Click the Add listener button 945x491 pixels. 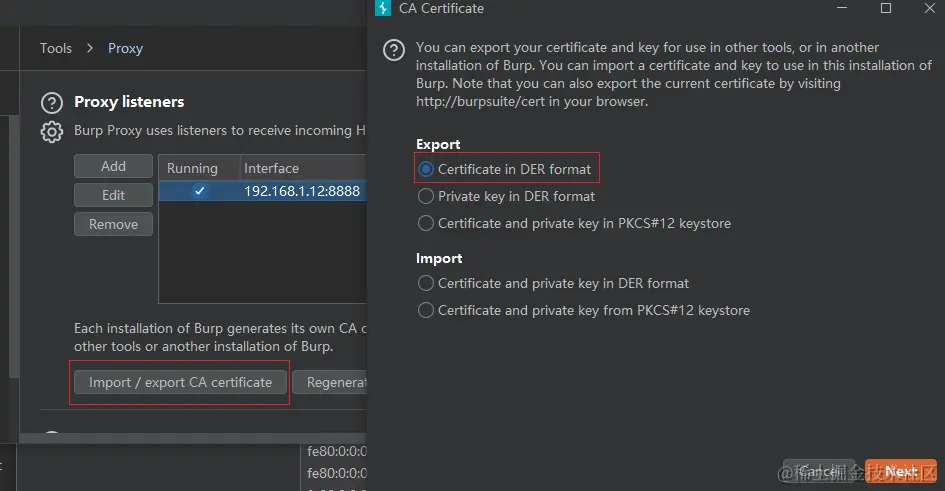113,166
